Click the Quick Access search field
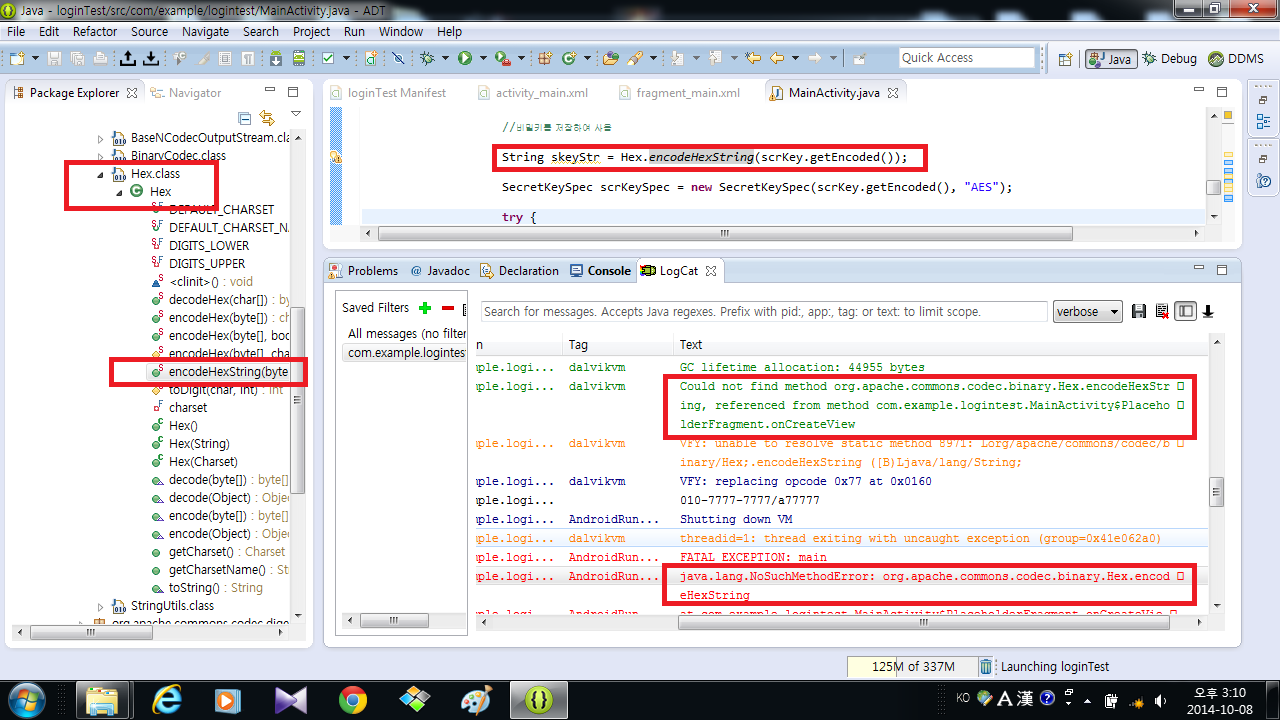 (967, 58)
